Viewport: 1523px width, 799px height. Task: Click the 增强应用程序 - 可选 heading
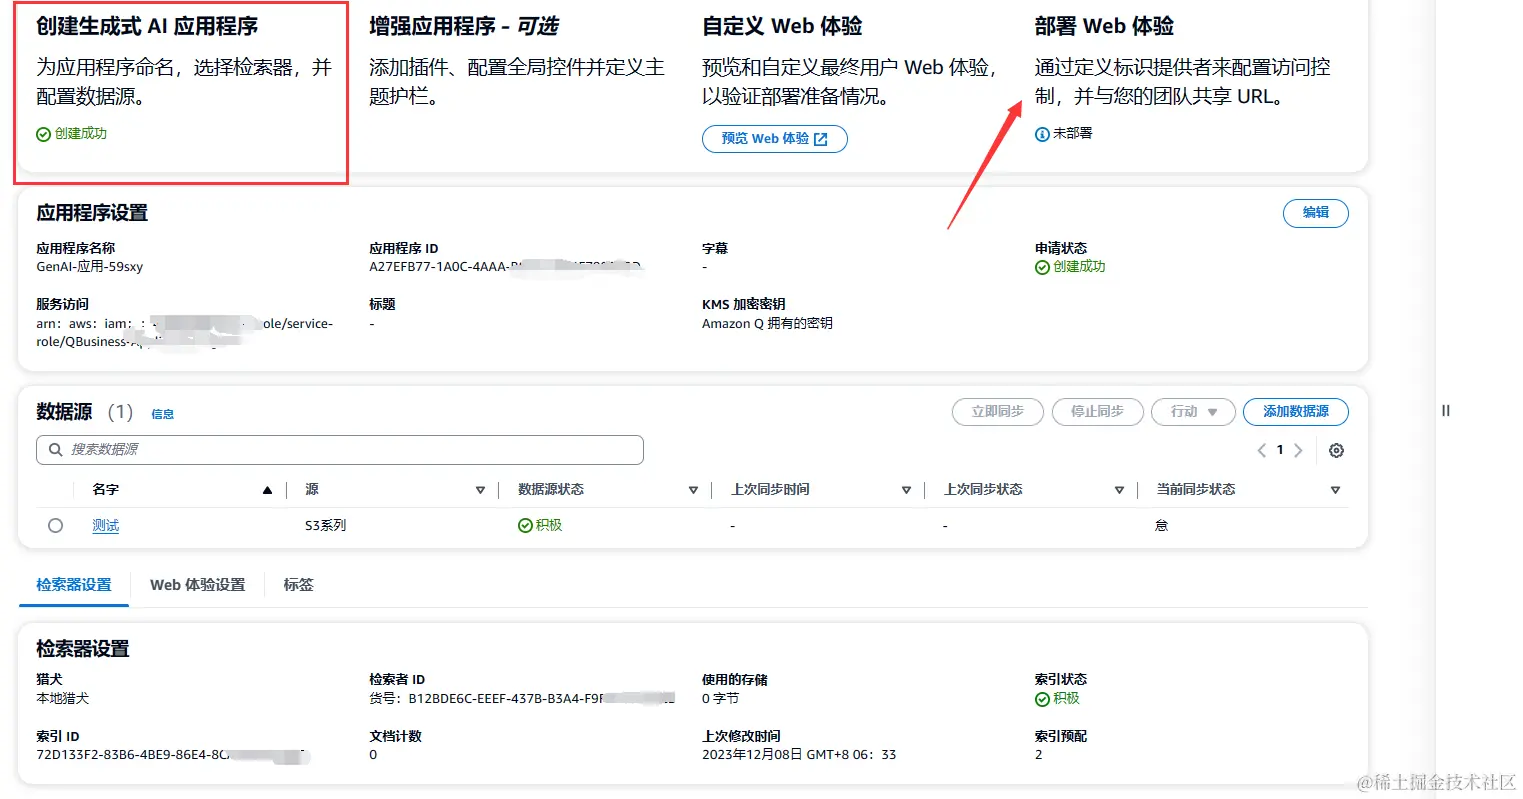point(464,27)
